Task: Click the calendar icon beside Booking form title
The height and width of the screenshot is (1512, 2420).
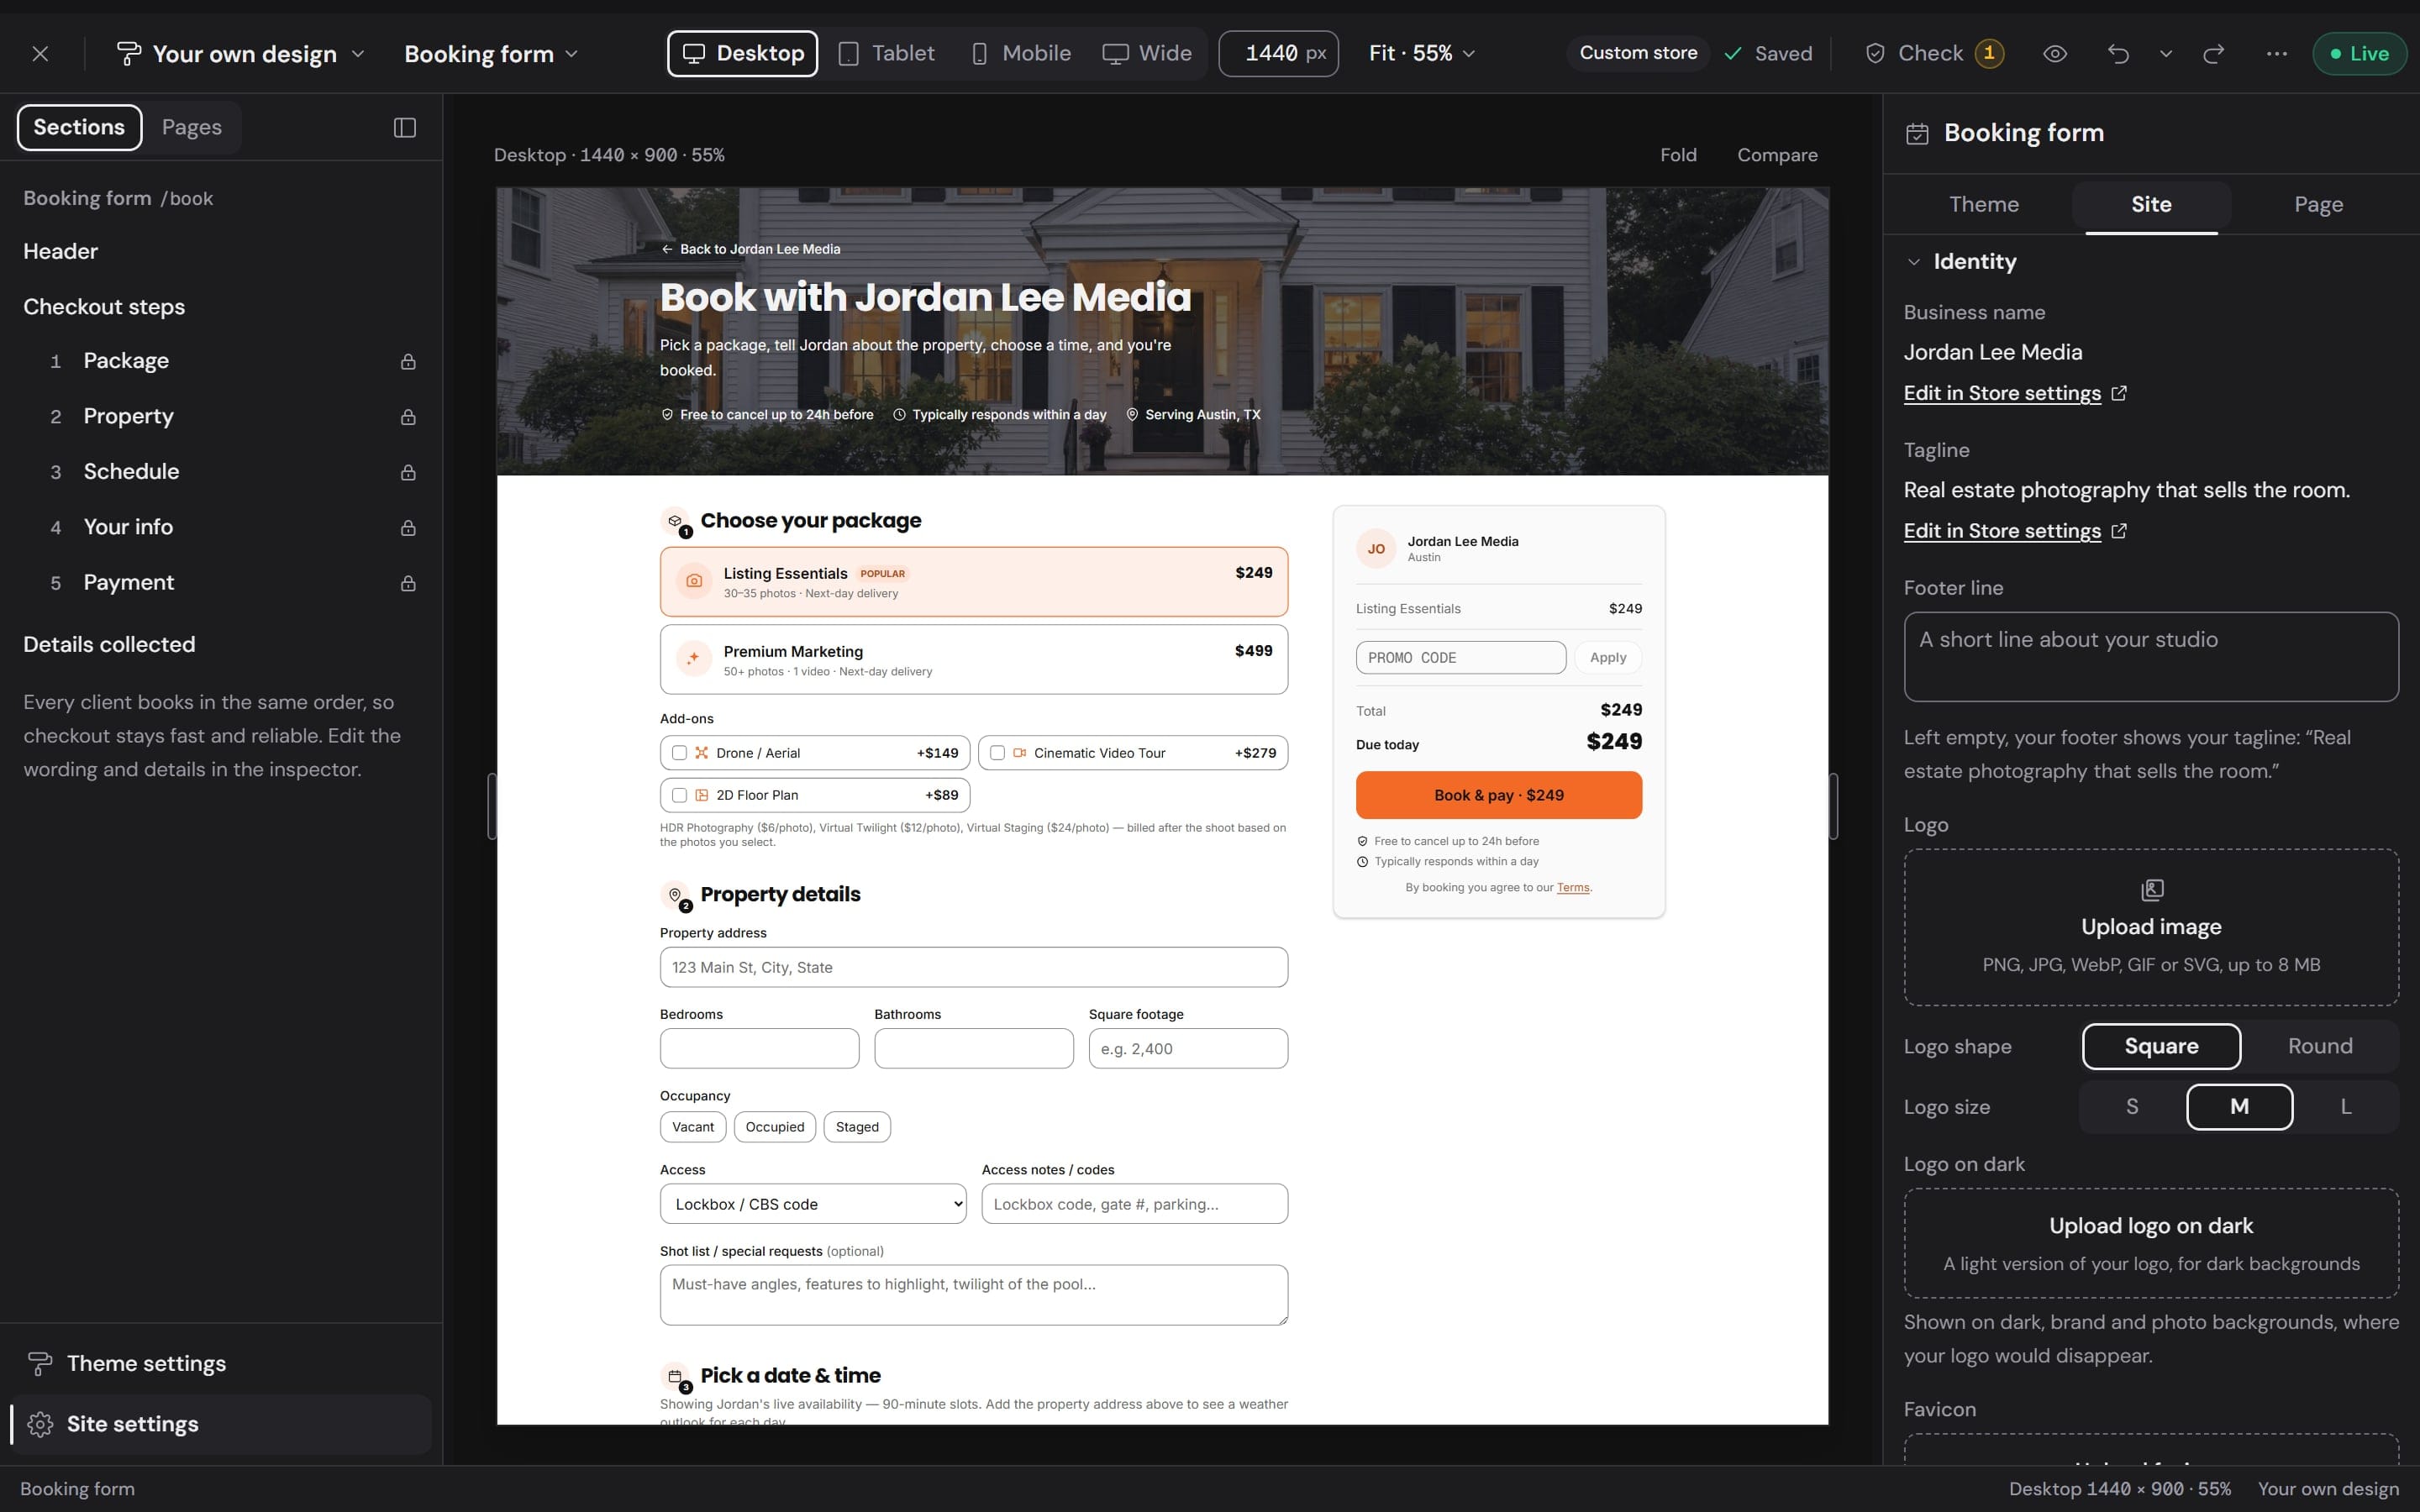Action: click(x=1917, y=133)
